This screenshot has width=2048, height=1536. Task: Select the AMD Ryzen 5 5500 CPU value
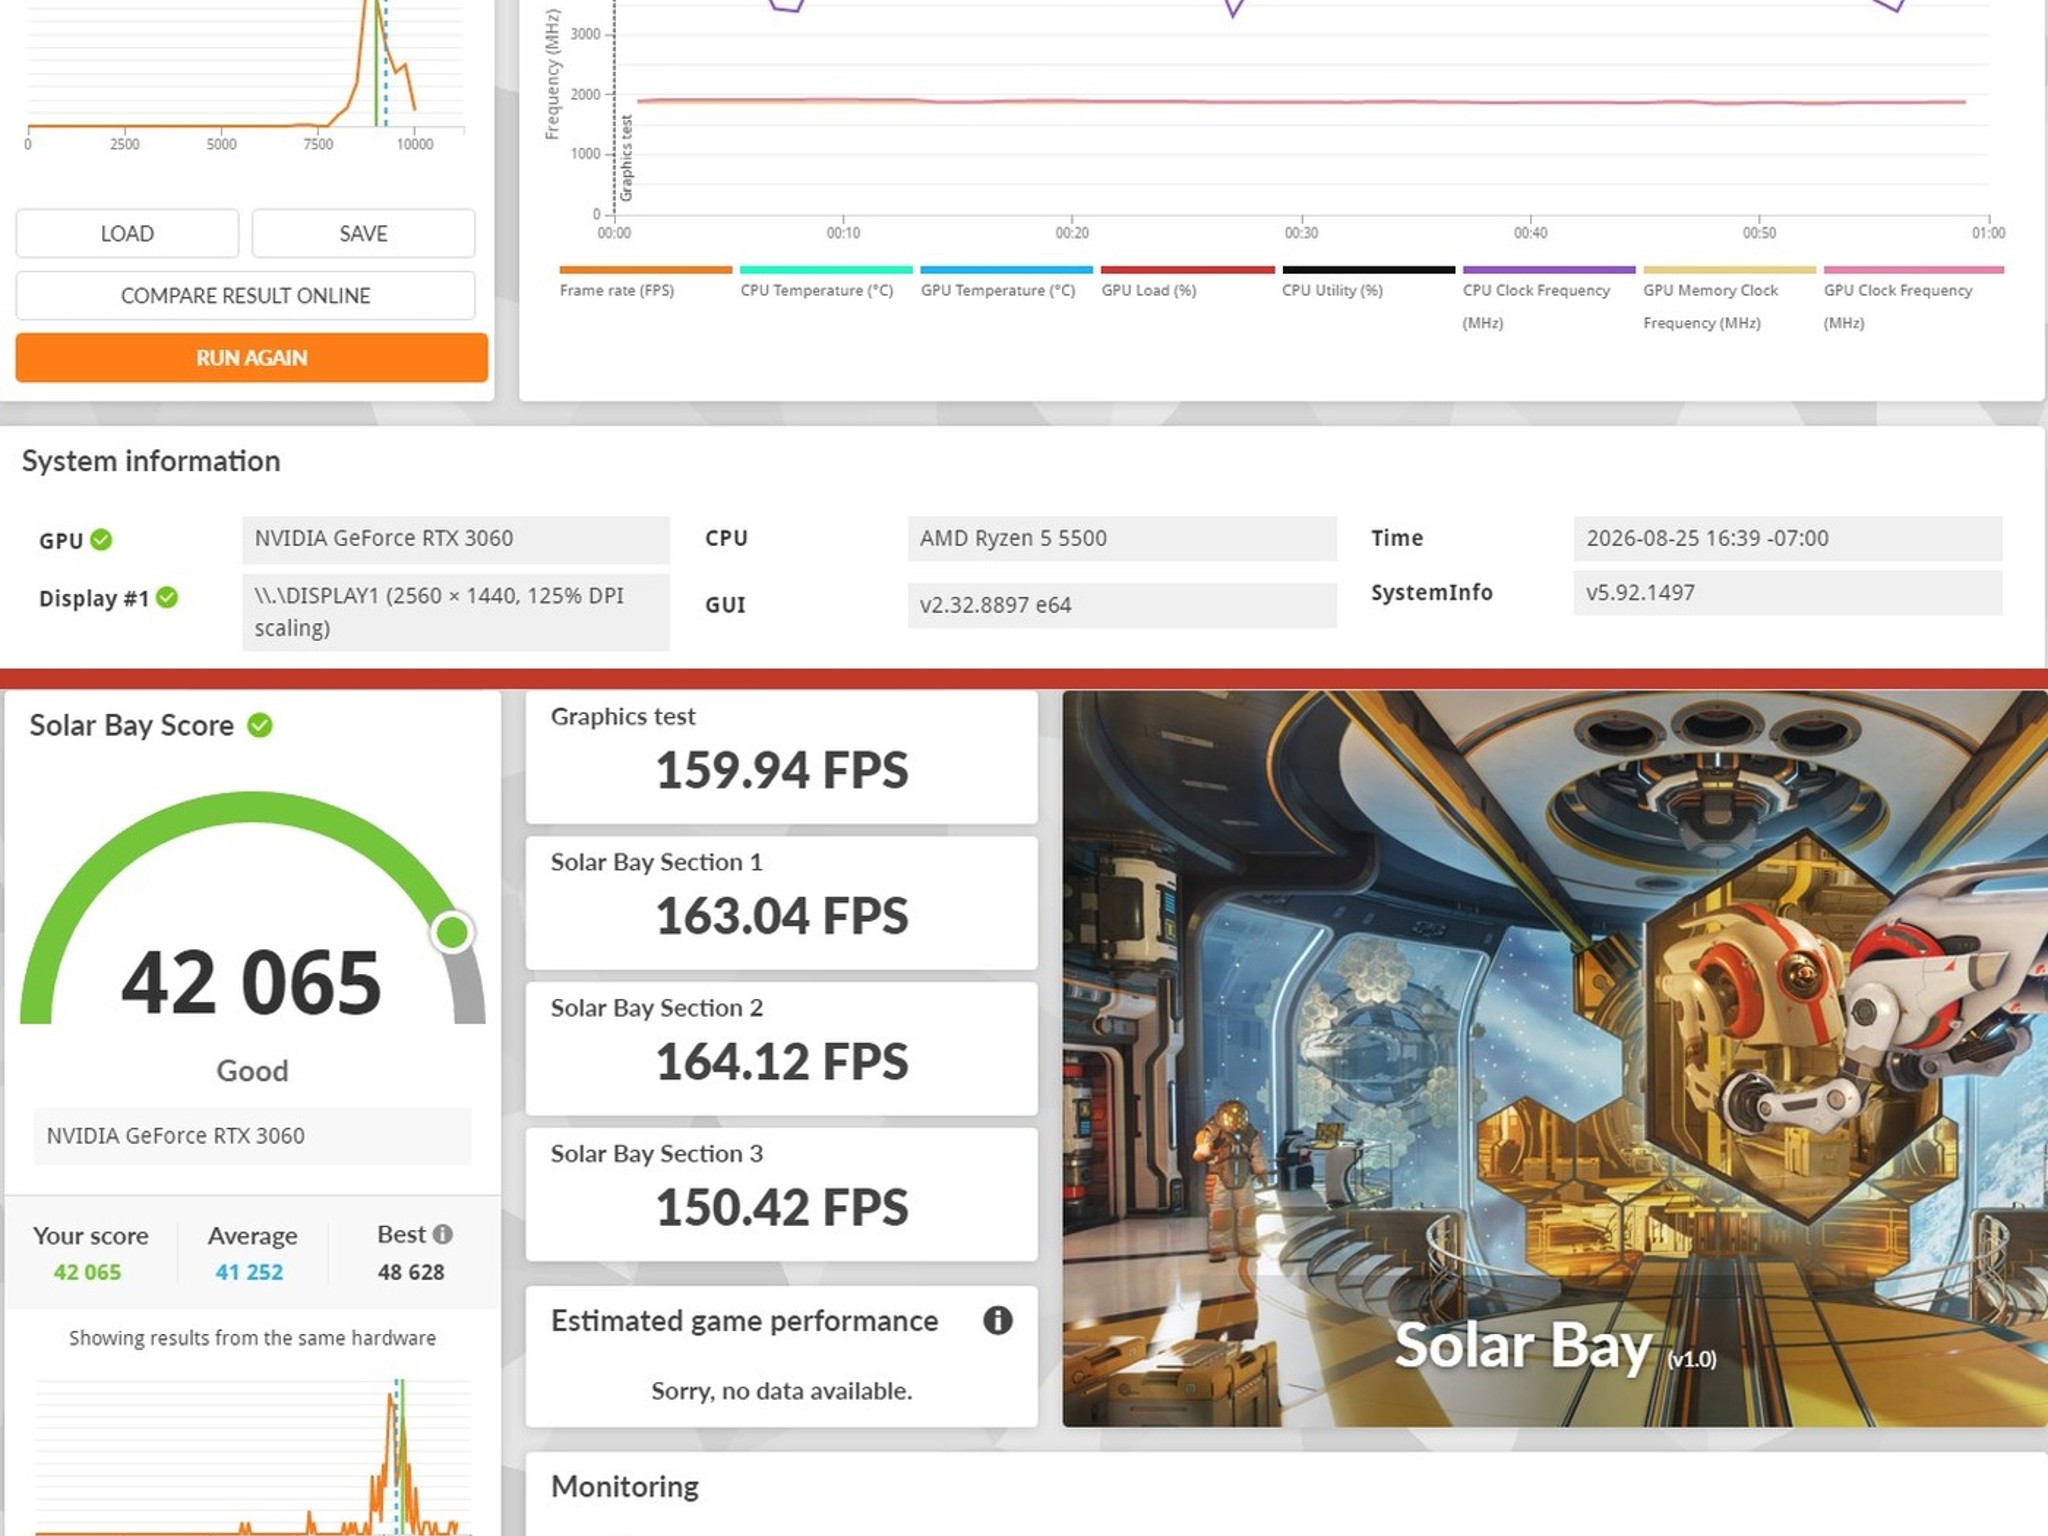pos(1122,539)
